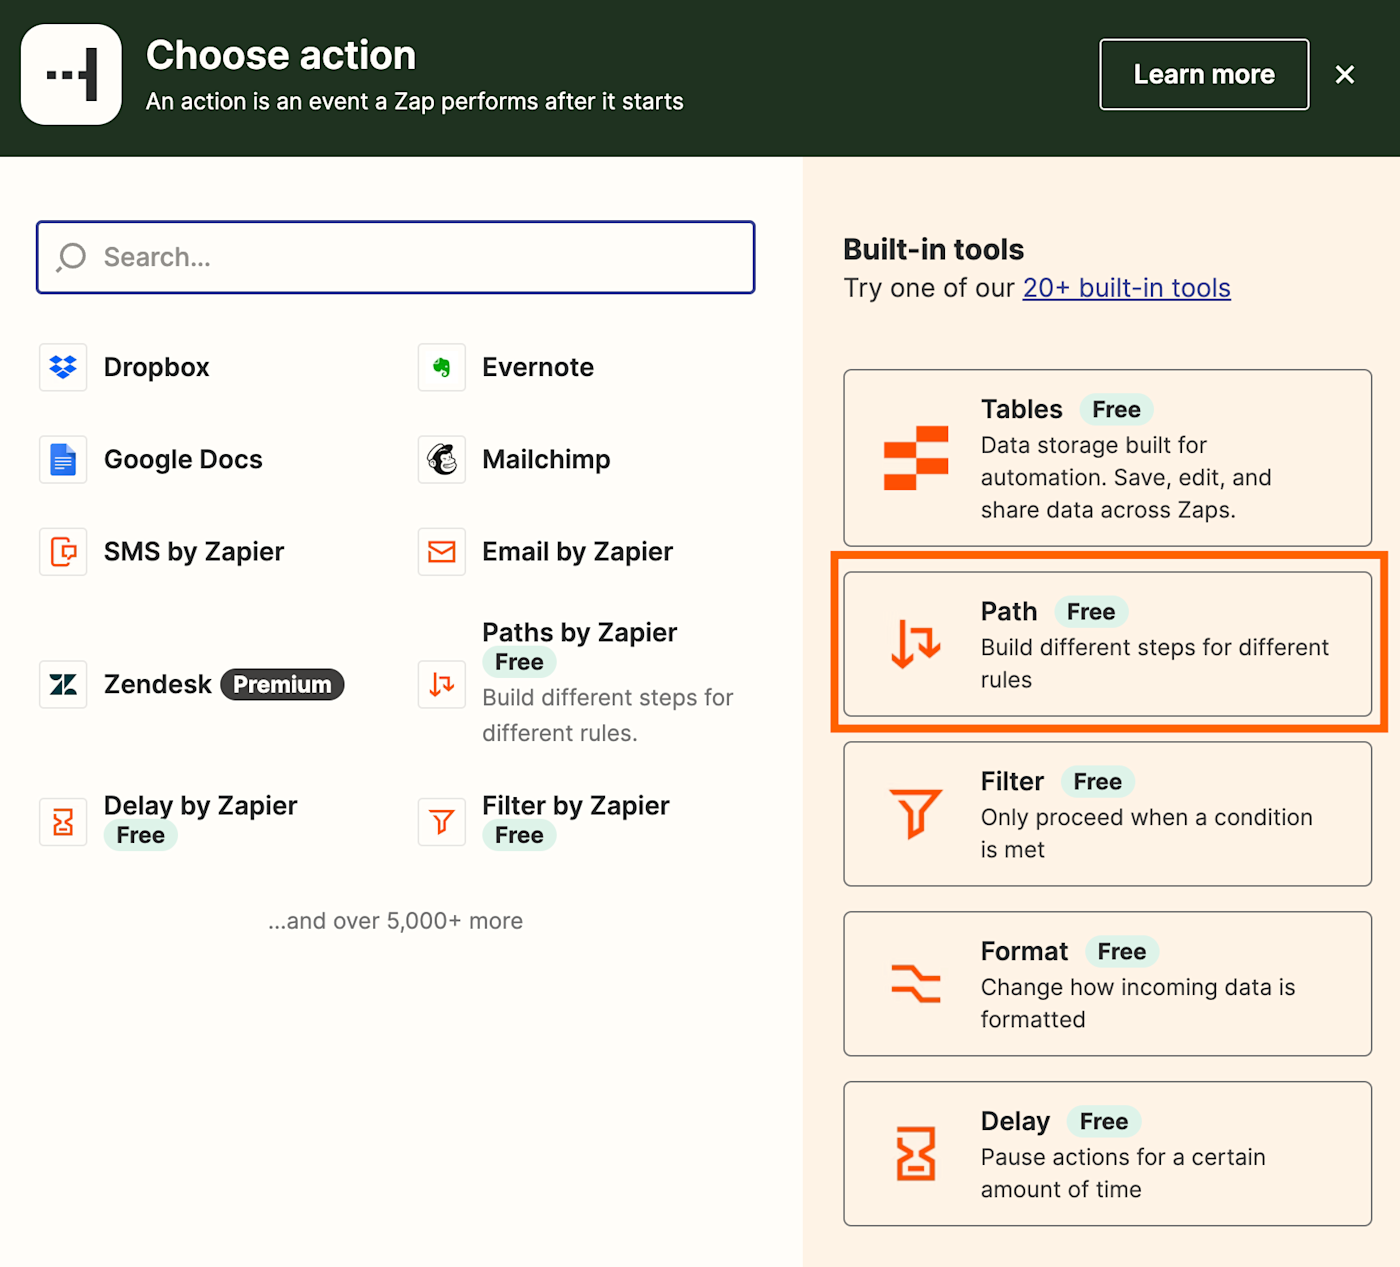Image resolution: width=1400 pixels, height=1267 pixels.
Task: Click the Choose action step logo
Action: 71,75
